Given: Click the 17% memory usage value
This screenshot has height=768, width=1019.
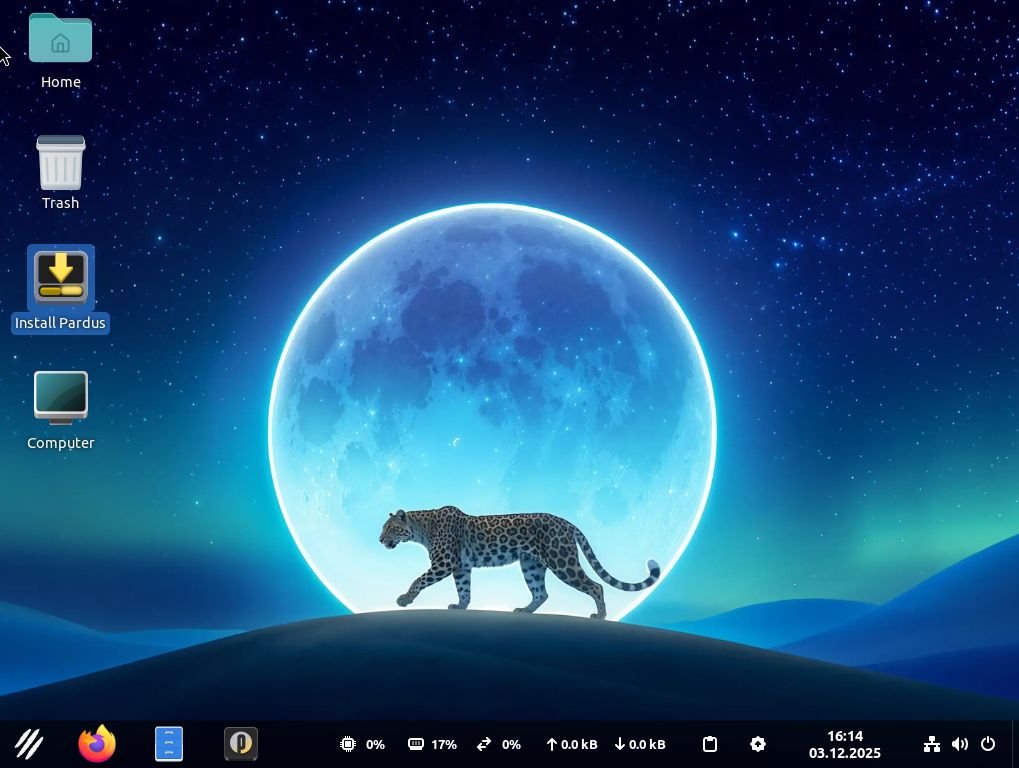Looking at the screenshot, I should (444, 745).
